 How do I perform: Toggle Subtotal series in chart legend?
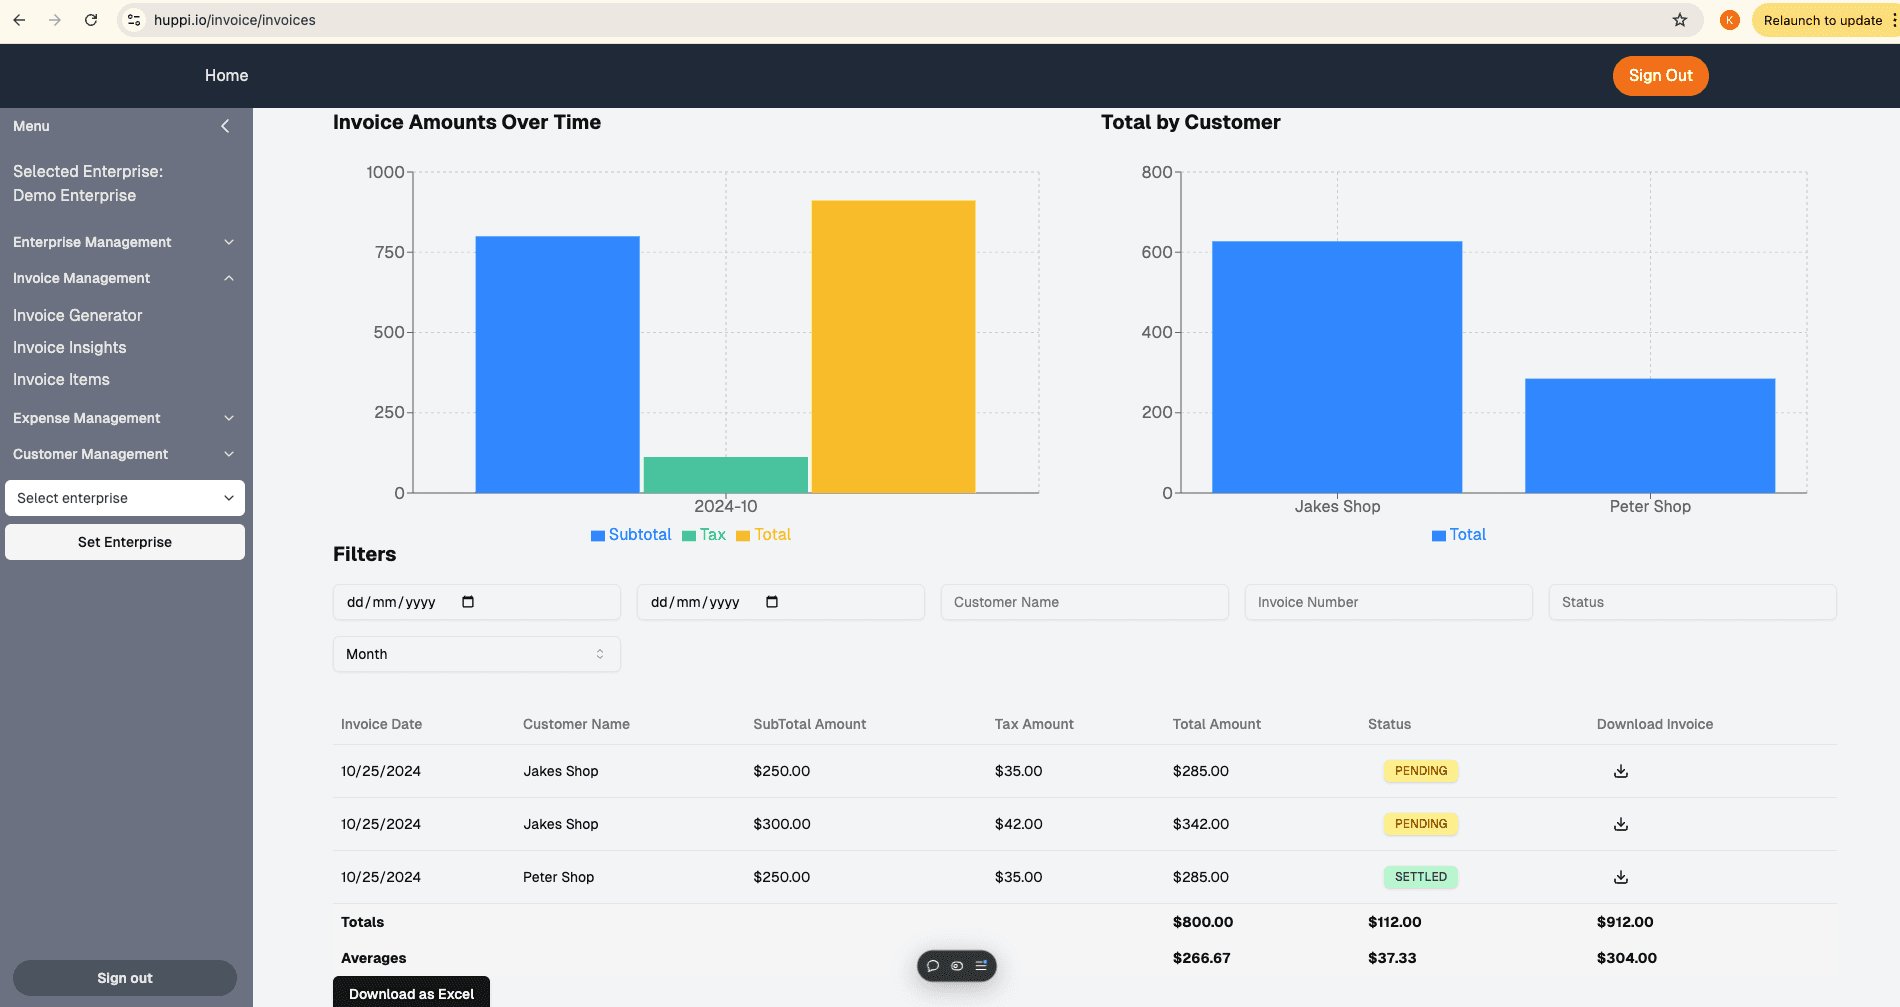[x=631, y=535]
